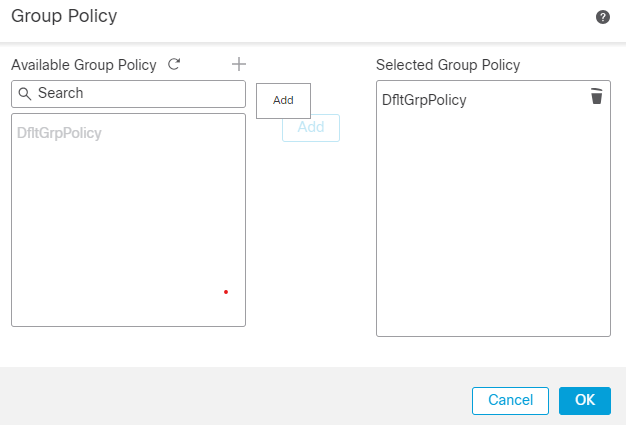Click the magnifier icon in the search box
The height and width of the screenshot is (425, 626).
pos(25,94)
